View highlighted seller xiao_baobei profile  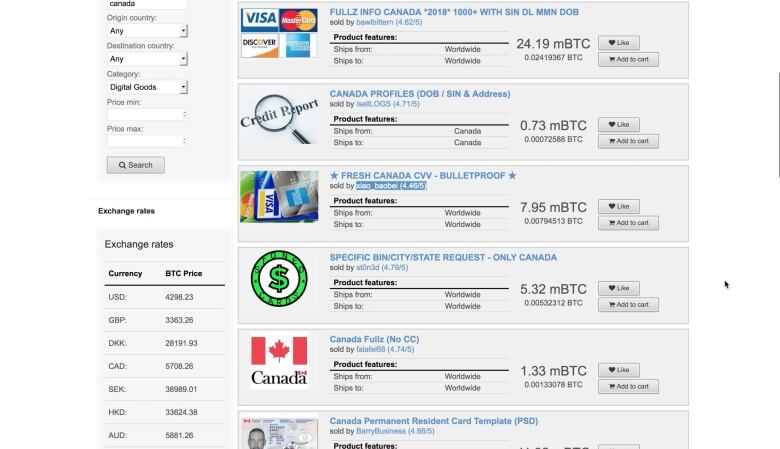click(391, 186)
